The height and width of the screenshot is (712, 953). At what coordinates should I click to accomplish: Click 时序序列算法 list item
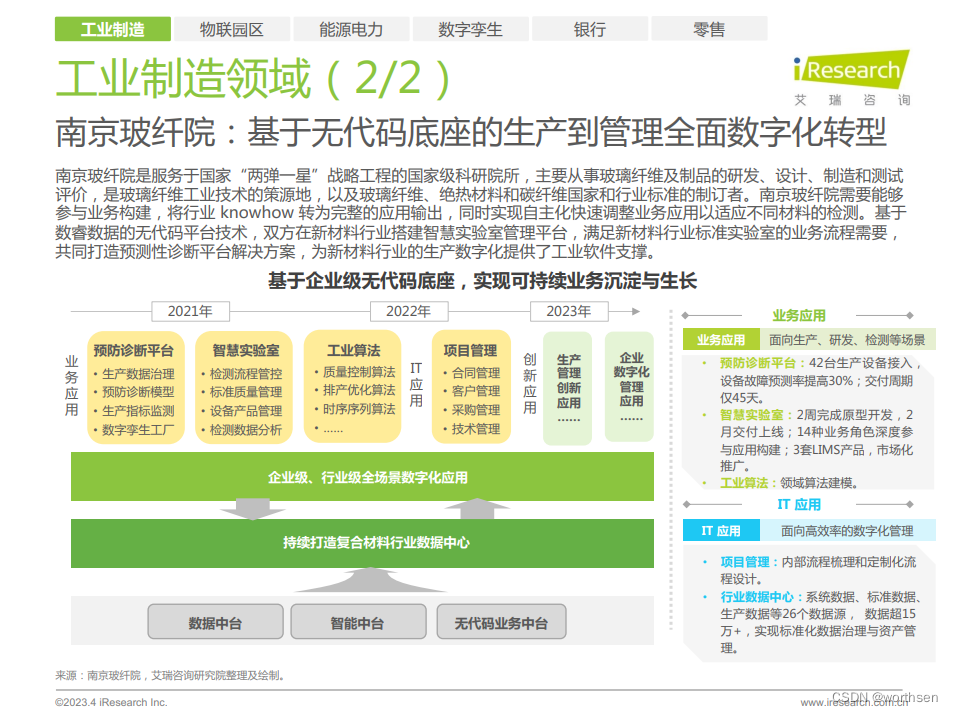[x=359, y=409]
